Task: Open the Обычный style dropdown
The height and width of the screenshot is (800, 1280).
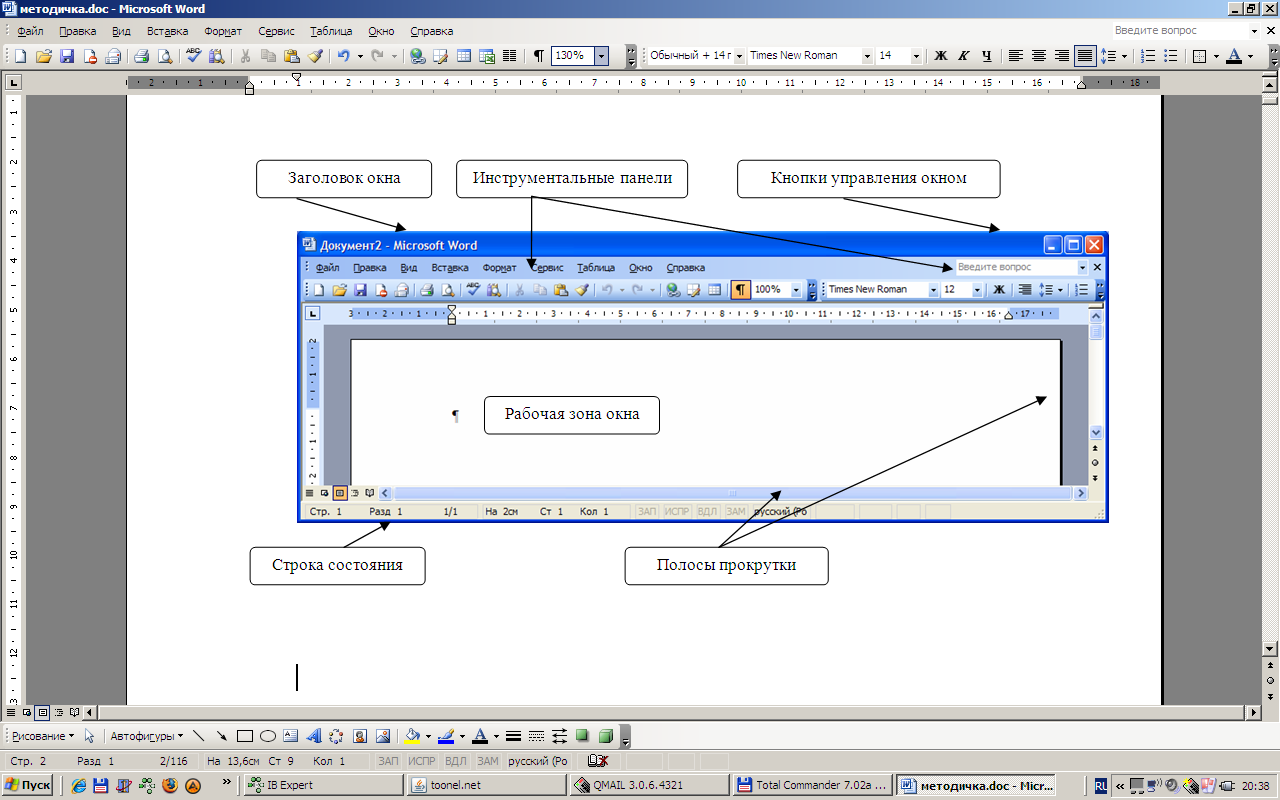Action: [739, 56]
